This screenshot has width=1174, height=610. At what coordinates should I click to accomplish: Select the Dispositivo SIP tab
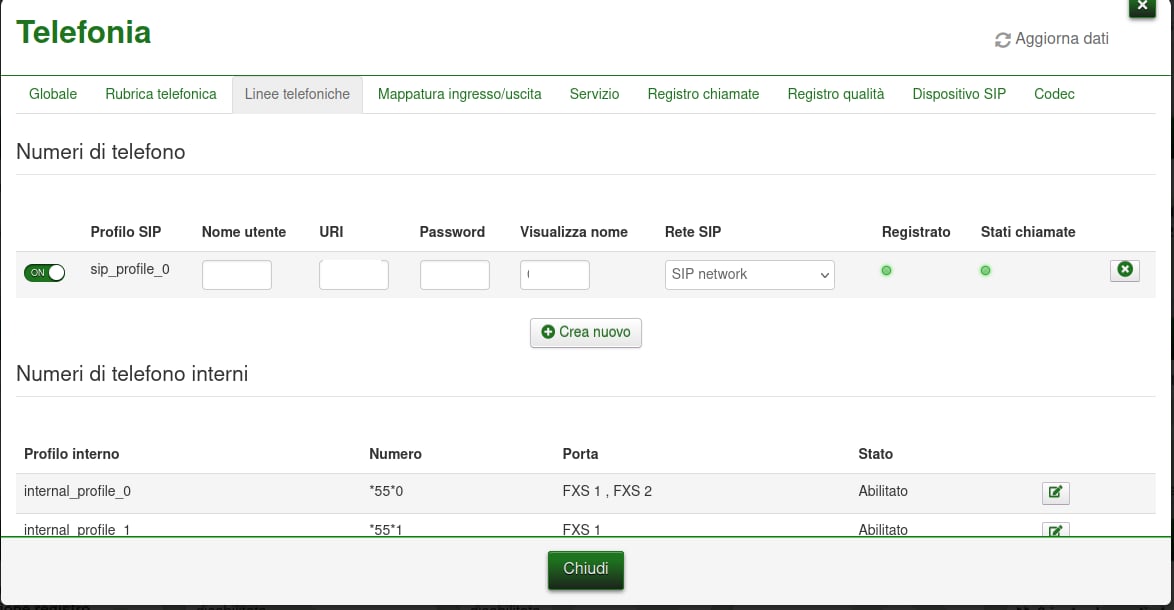point(959,94)
